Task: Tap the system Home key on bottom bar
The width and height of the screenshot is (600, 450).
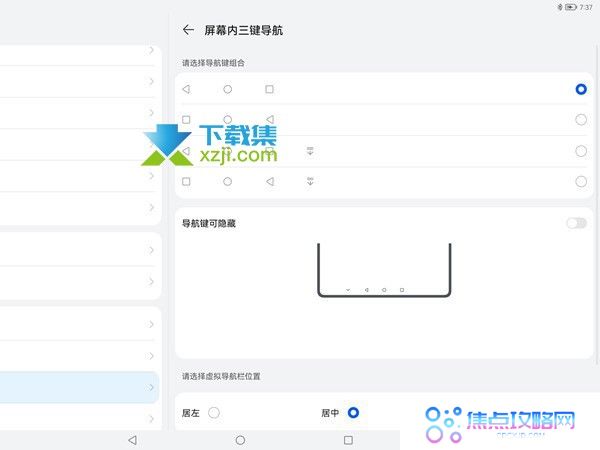Action: coord(240,440)
